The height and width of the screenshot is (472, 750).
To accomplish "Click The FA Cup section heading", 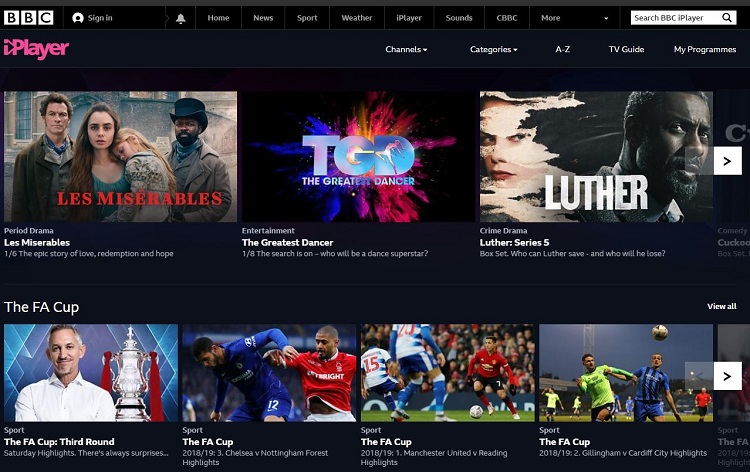I will [42, 307].
